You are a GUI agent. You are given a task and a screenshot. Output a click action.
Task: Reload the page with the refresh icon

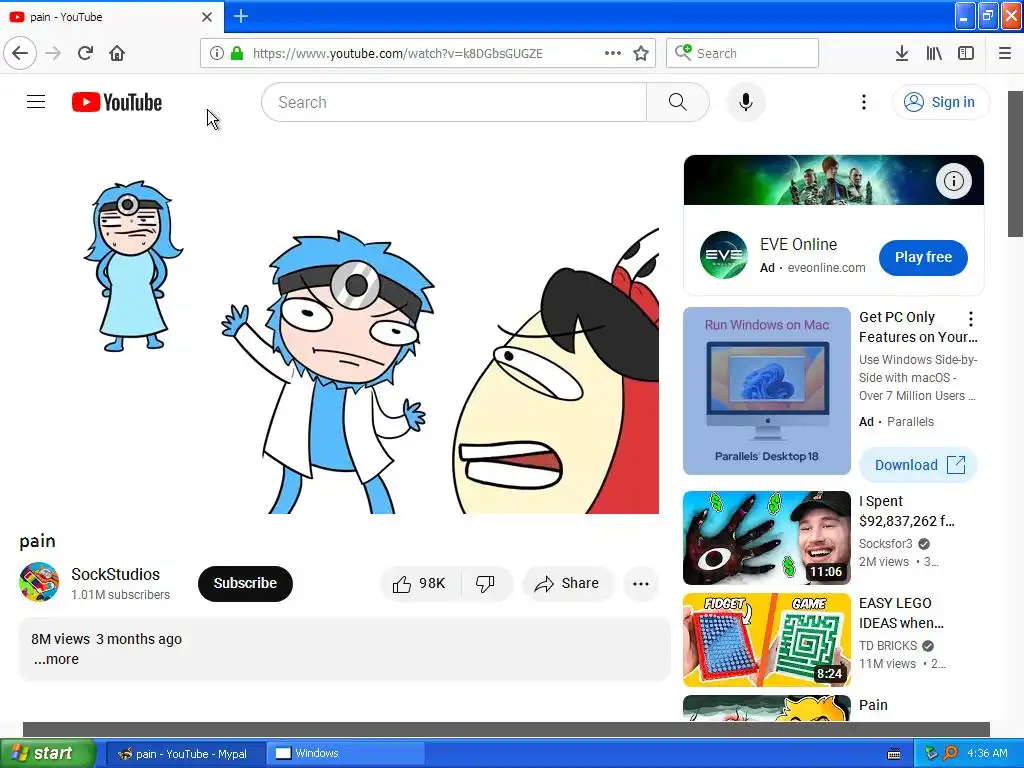coord(86,53)
